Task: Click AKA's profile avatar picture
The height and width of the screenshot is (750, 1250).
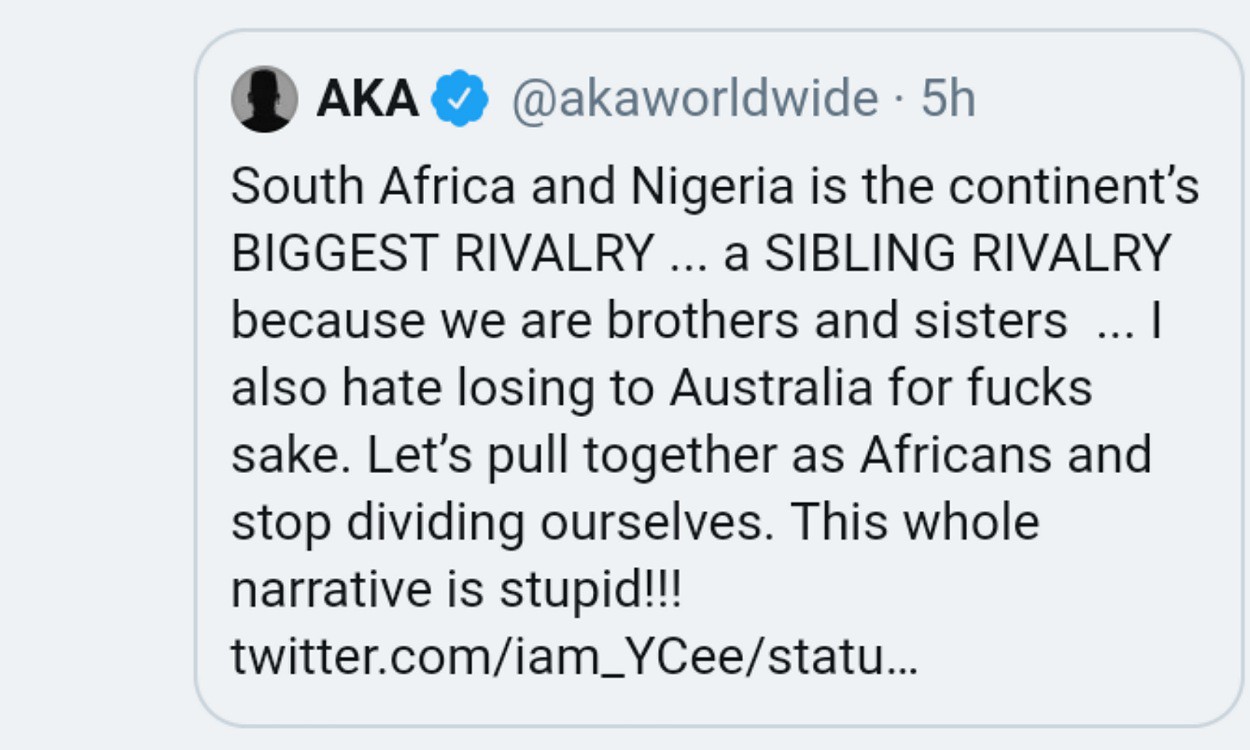Action: (x=264, y=99)
